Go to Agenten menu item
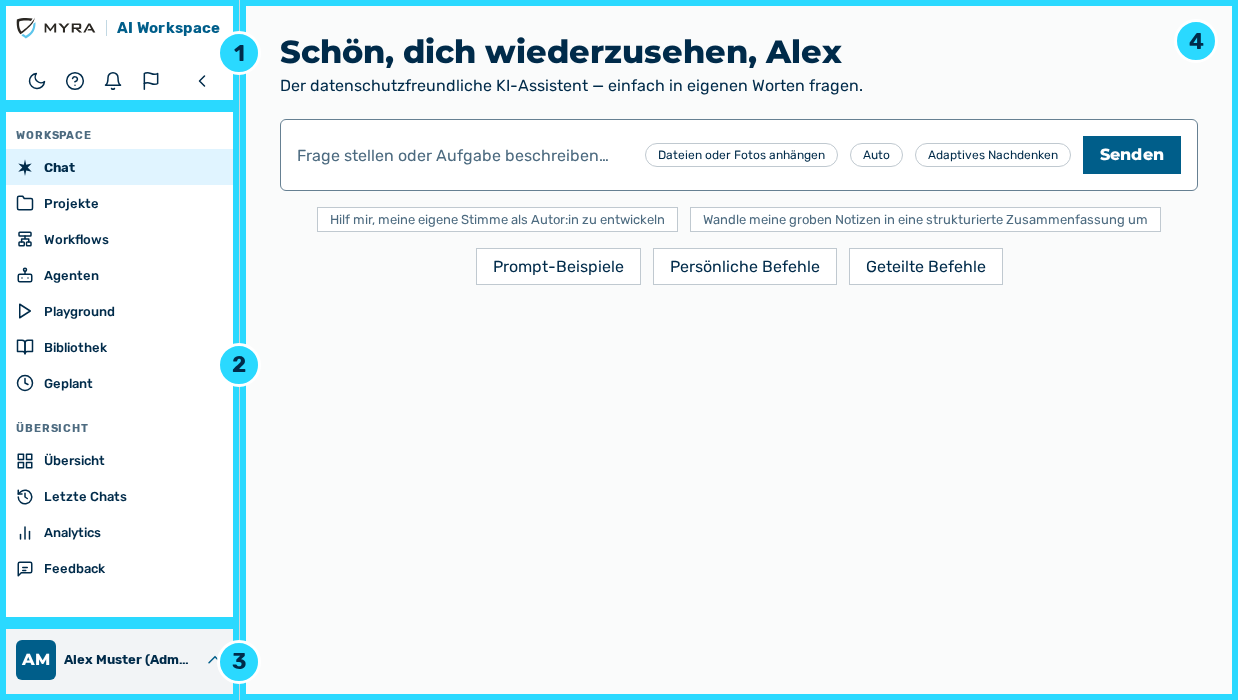The height and width of the screenshot is (700, 1239). click(120, 275)
